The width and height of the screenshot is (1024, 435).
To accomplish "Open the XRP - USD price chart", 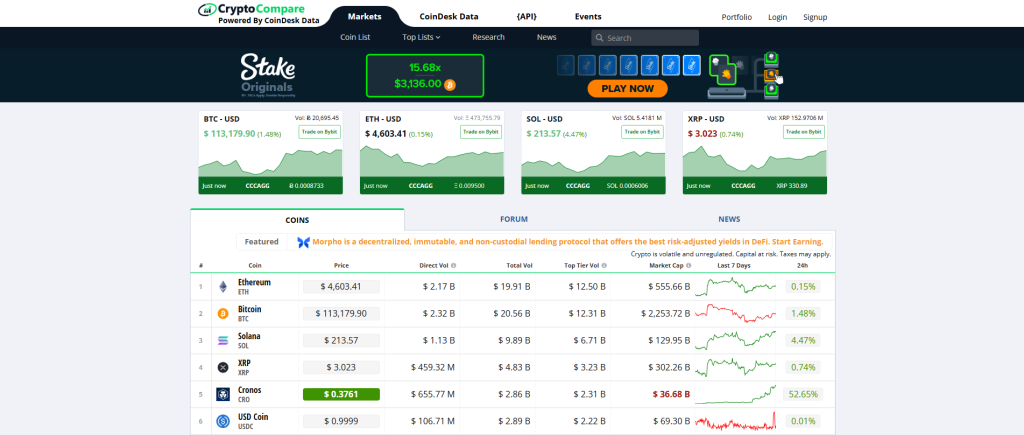I will coord(754,161).
